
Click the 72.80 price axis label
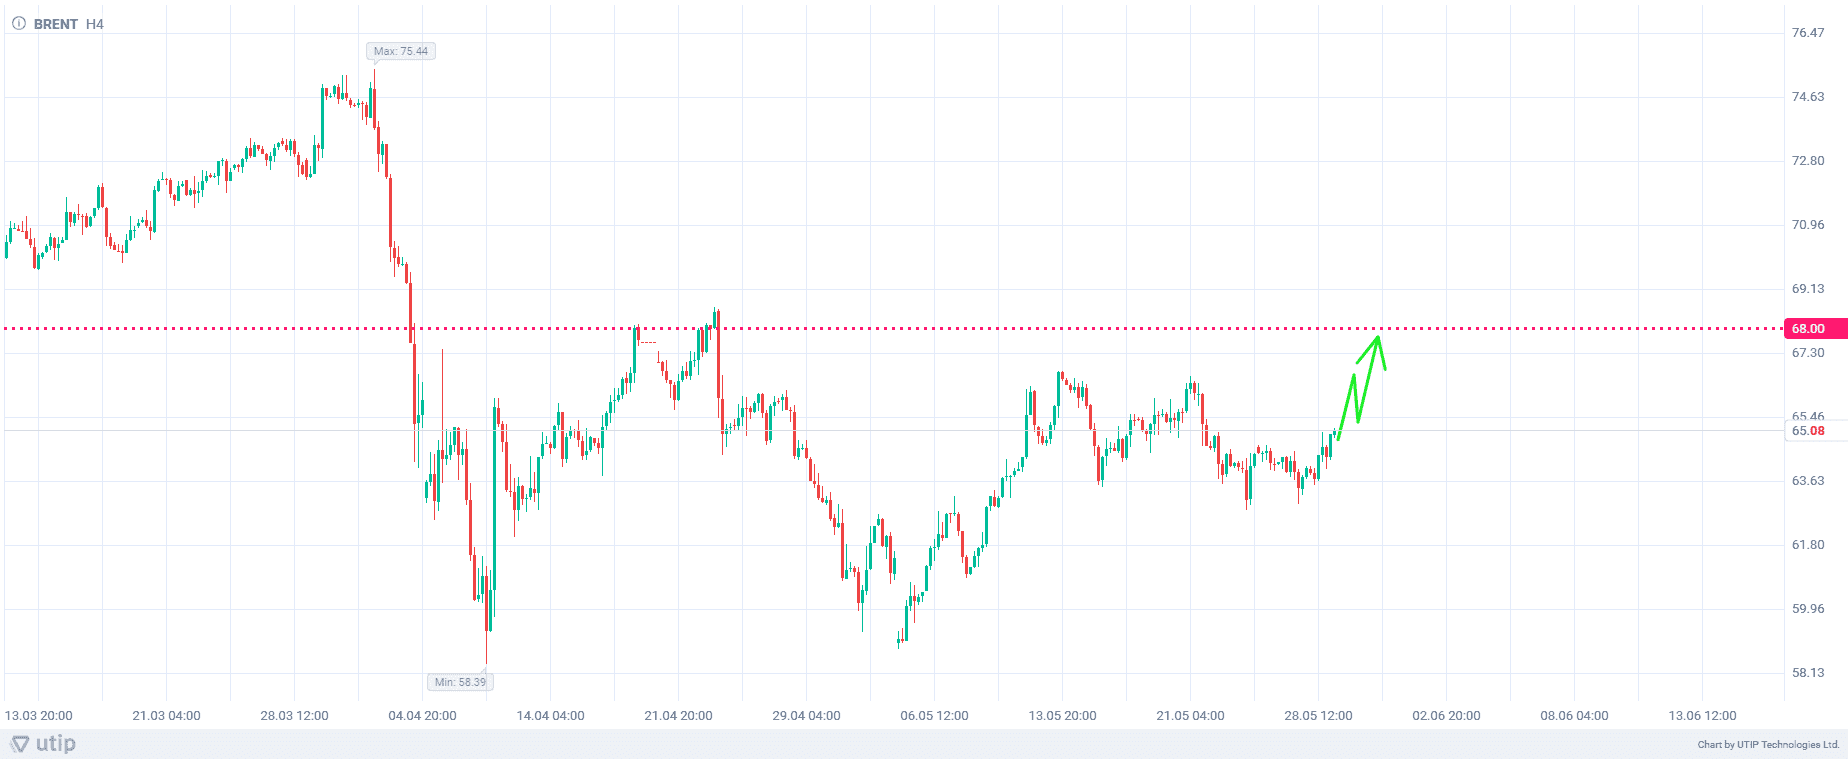pyautogui.click(x=1808, y=161)
